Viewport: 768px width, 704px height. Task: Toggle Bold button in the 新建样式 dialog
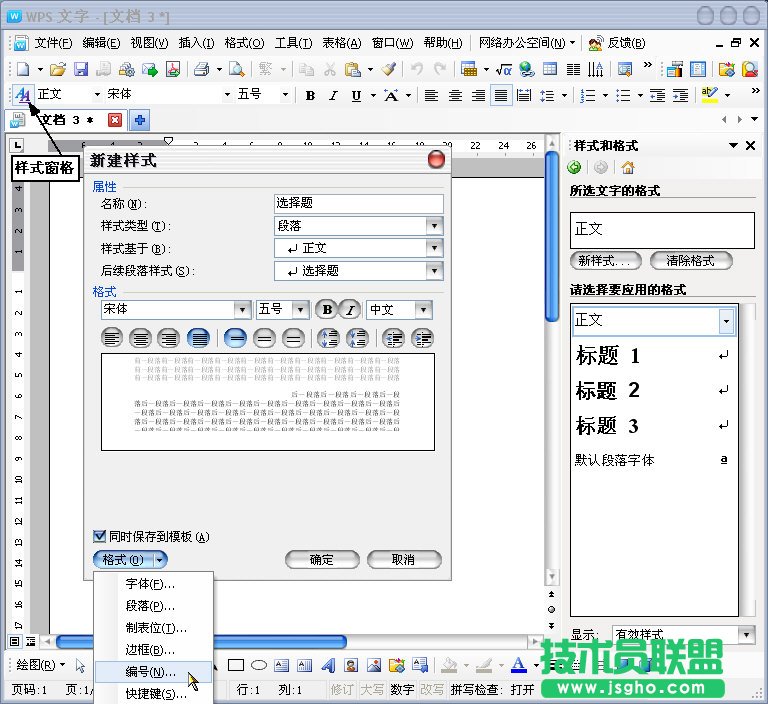click(x=327, y=310)
